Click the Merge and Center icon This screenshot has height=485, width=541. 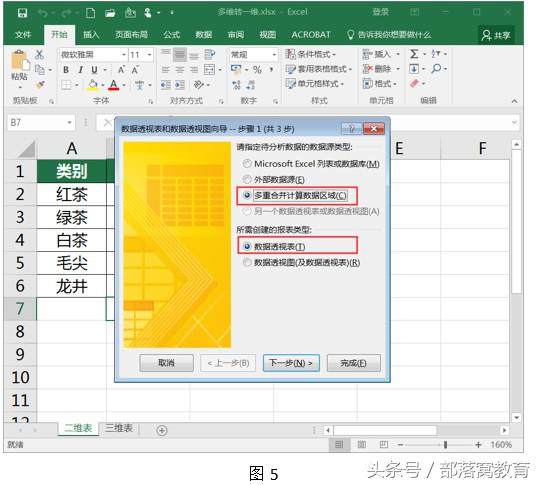coord(209,70)
